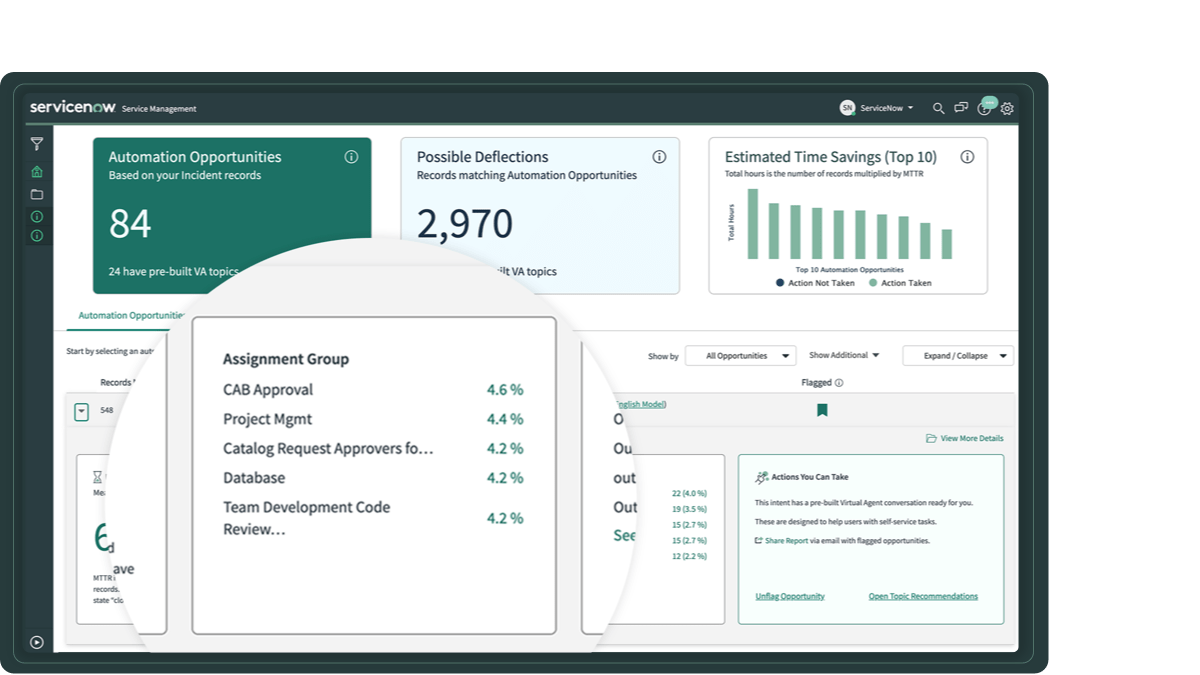The width and height of the screenshot is (1200, 675).
Task: Open the conversations icon in the top bar
Action: [961, 108]
